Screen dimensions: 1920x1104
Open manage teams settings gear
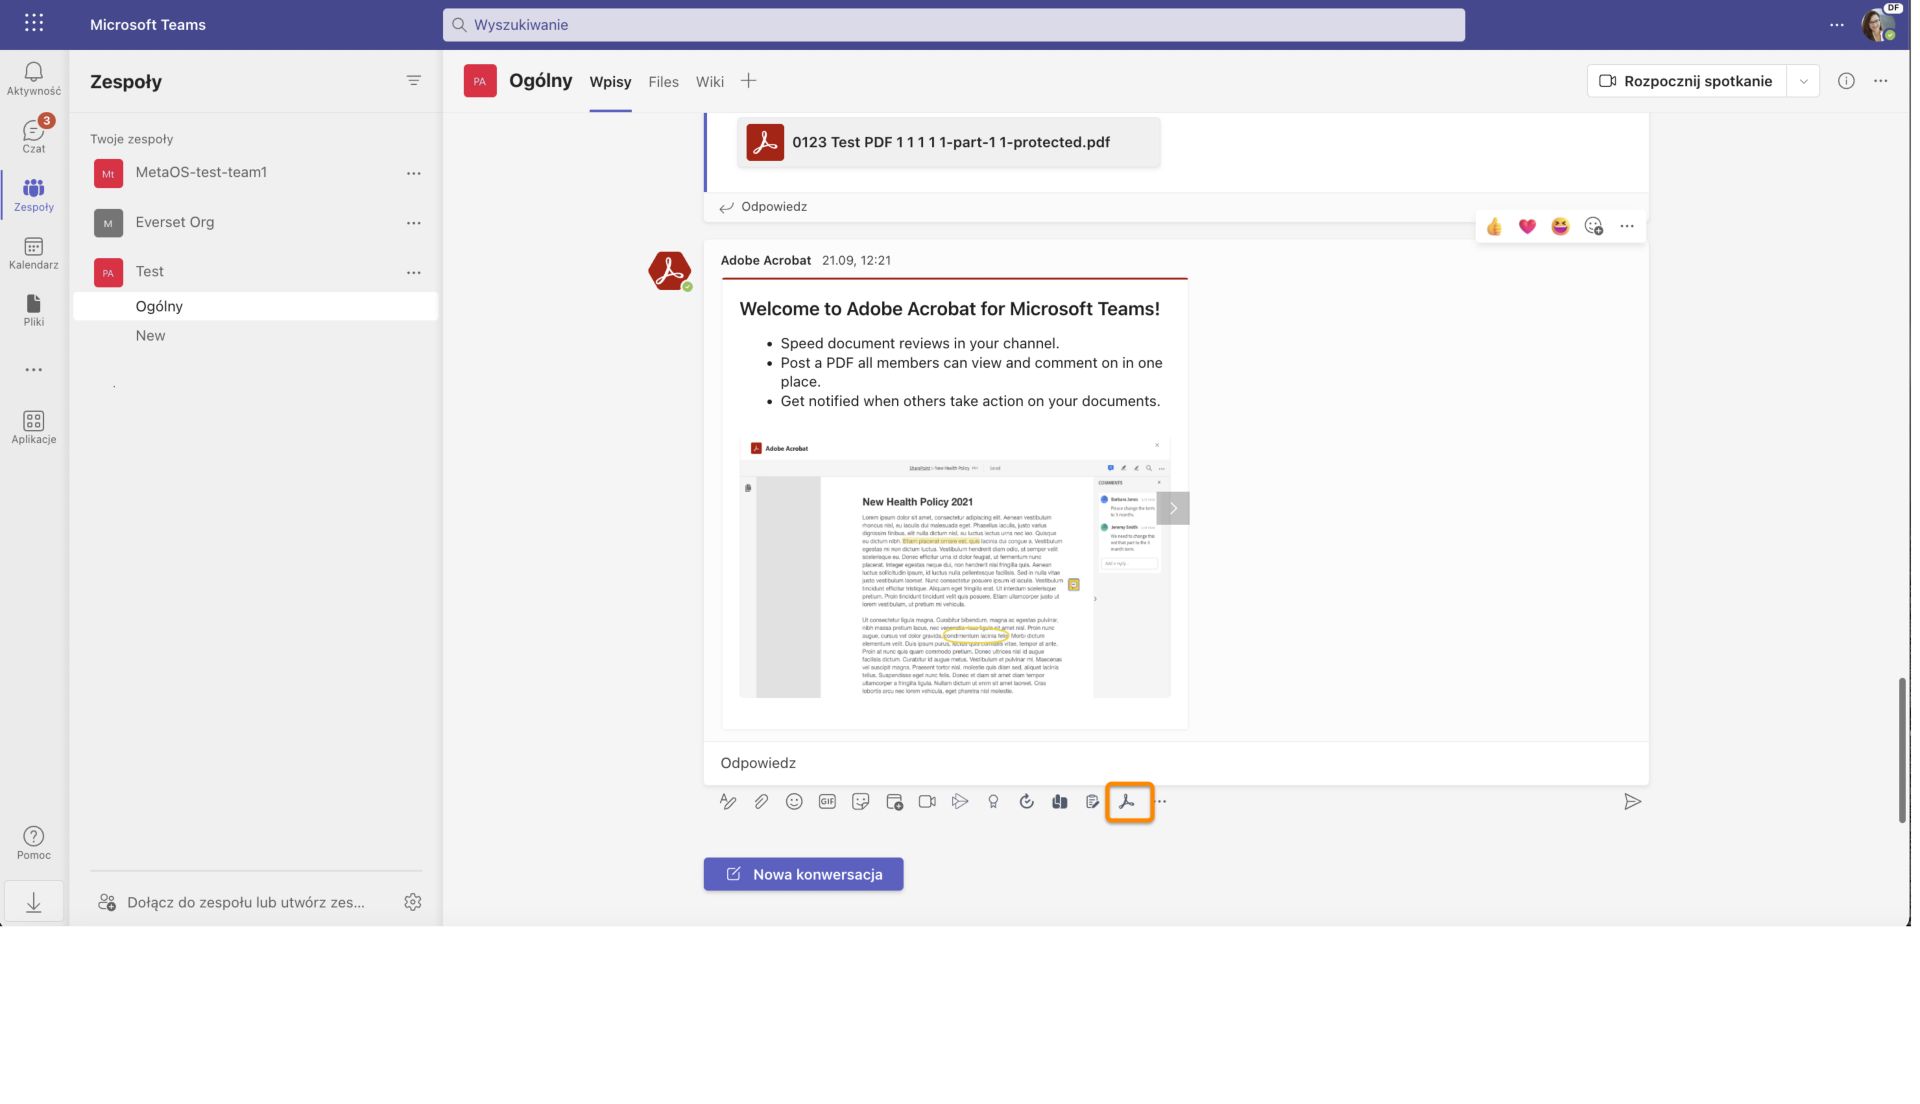[x=412, y=902]
